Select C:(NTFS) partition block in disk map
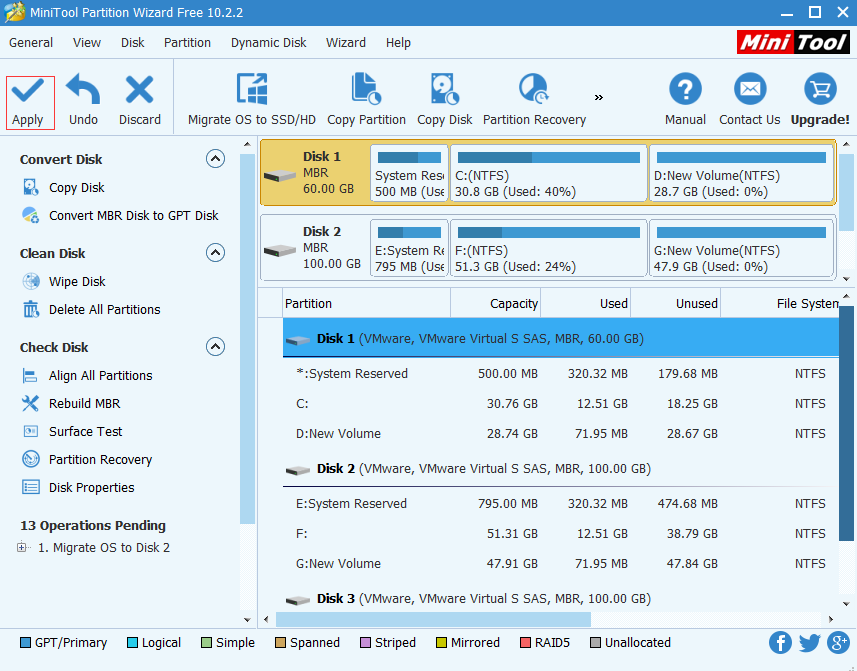This screenshot has height=671, width=857. [x=549, y=173]
